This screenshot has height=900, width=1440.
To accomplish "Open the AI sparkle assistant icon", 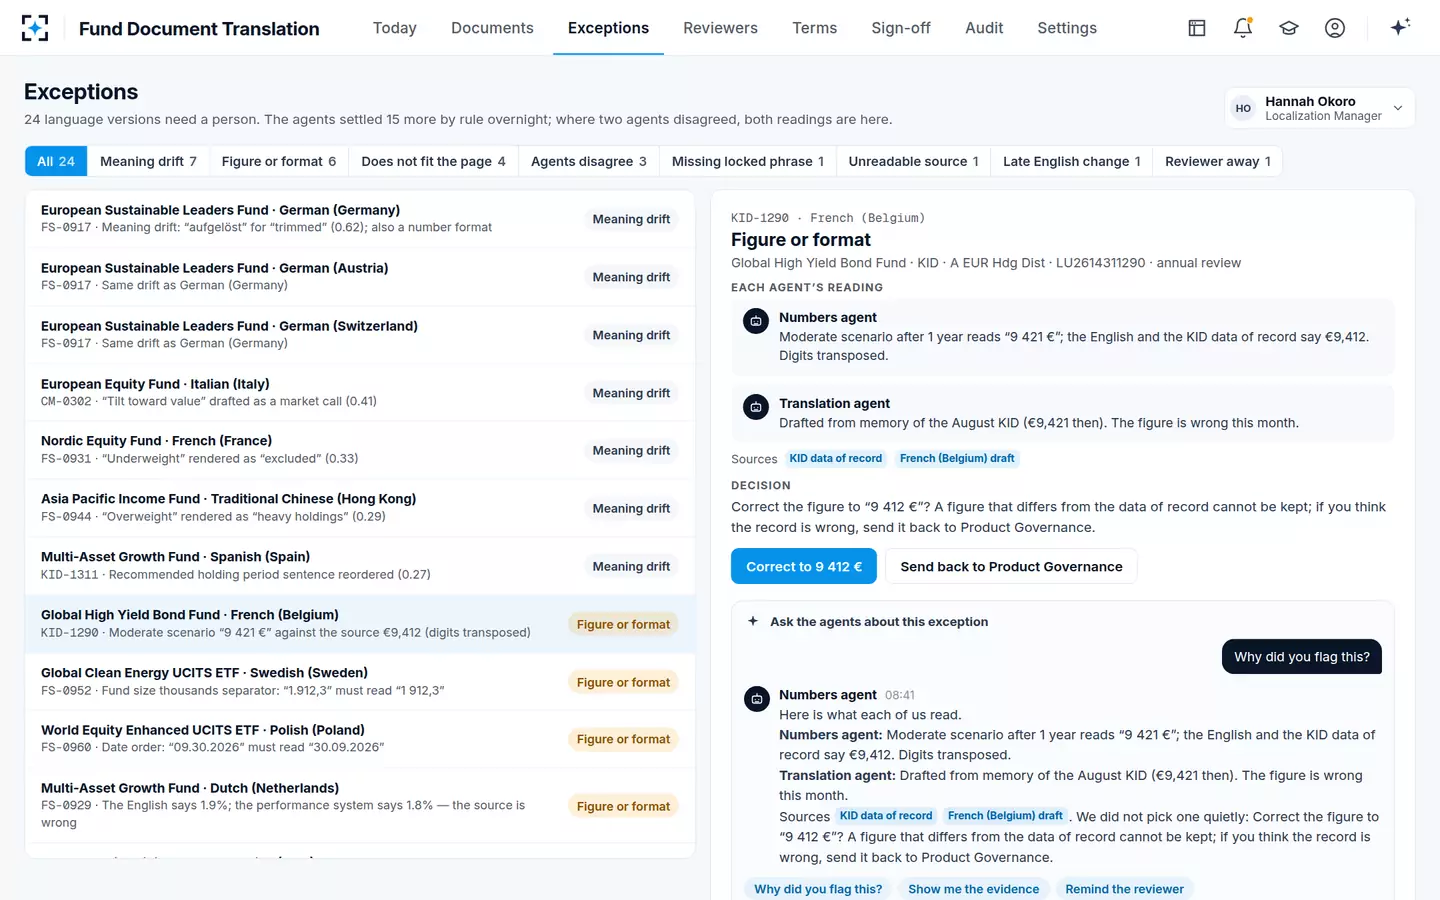I will [x=1400, y=27].
